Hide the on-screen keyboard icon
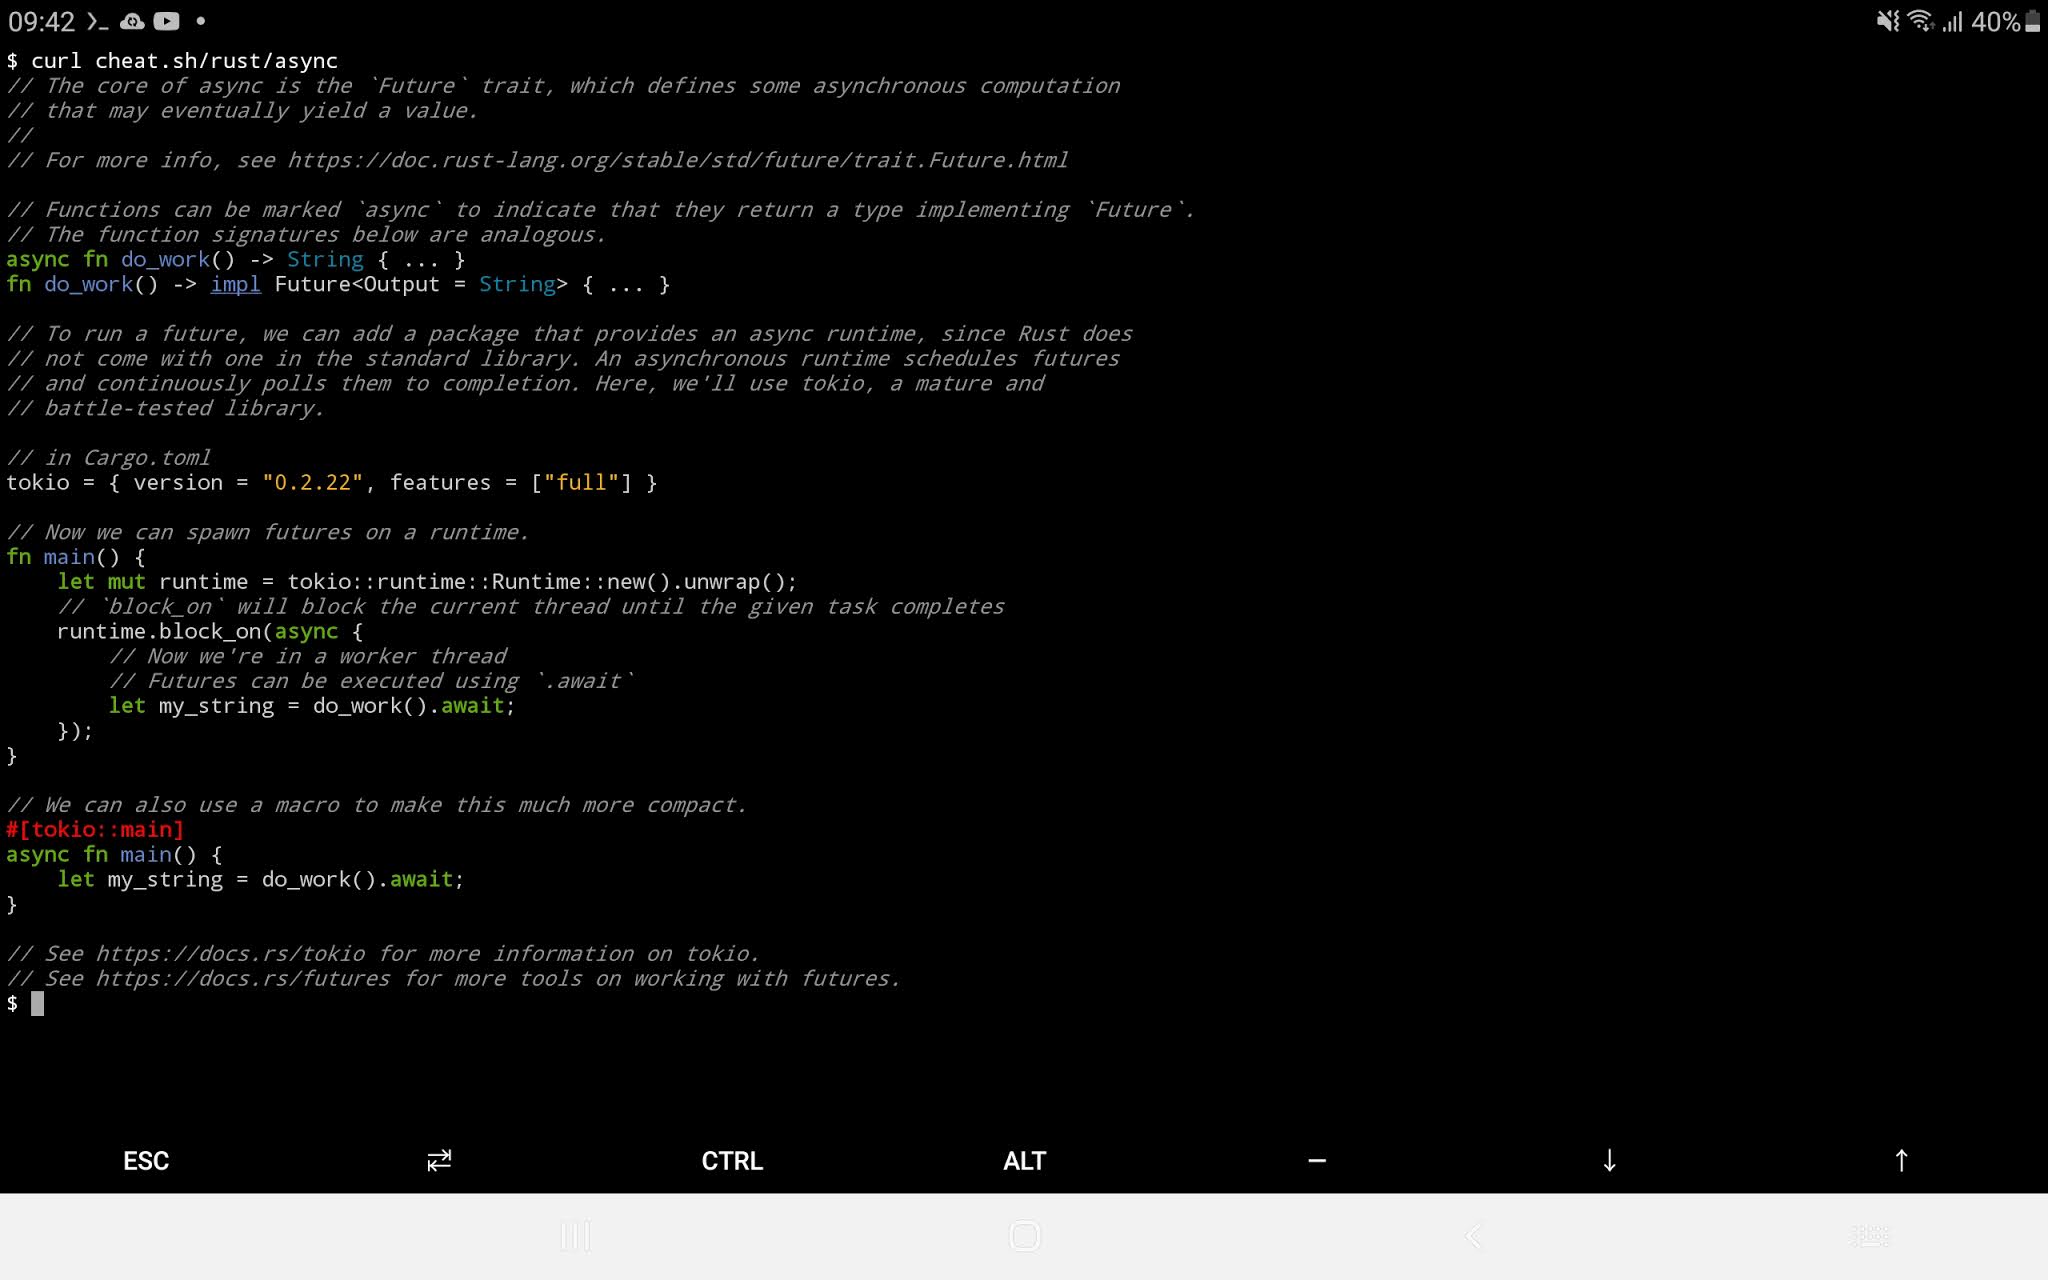This screenshot has width=2048, height=1280. (x=1870, y=1236)
